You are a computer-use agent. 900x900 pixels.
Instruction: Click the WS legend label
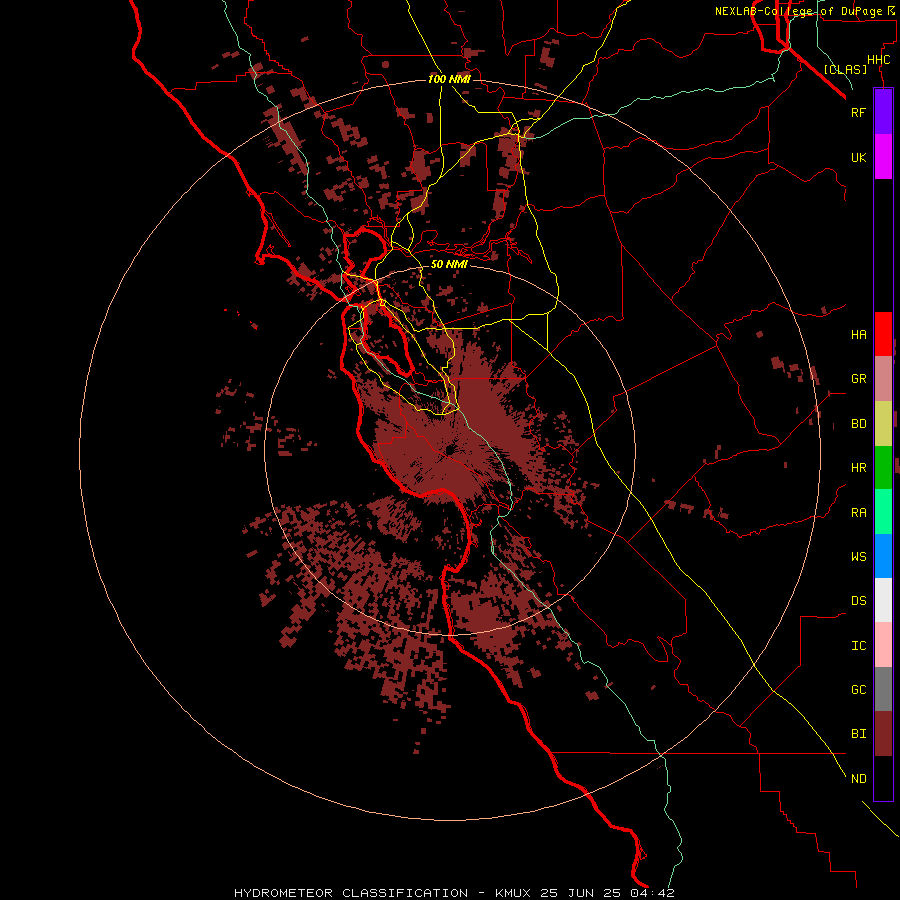point(858,557)
